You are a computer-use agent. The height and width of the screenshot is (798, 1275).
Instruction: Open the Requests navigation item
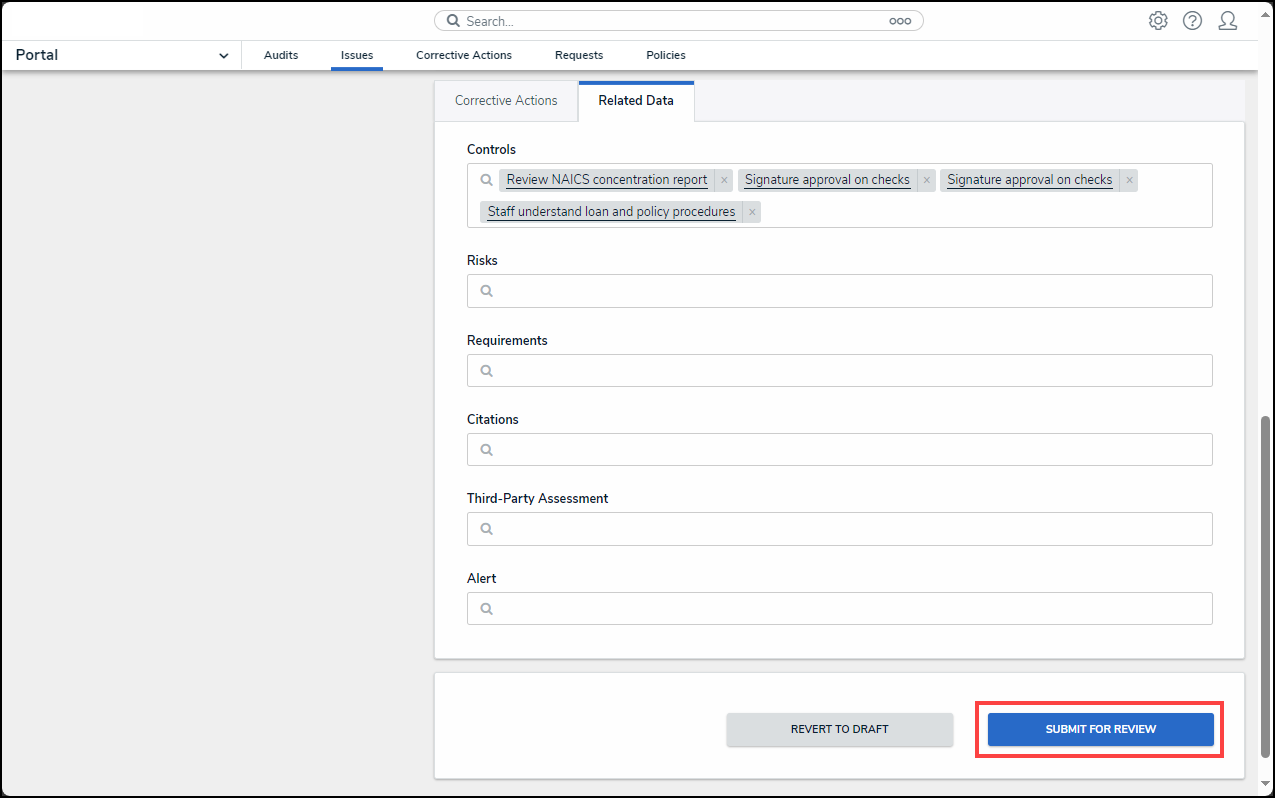[x=579, y=56]
